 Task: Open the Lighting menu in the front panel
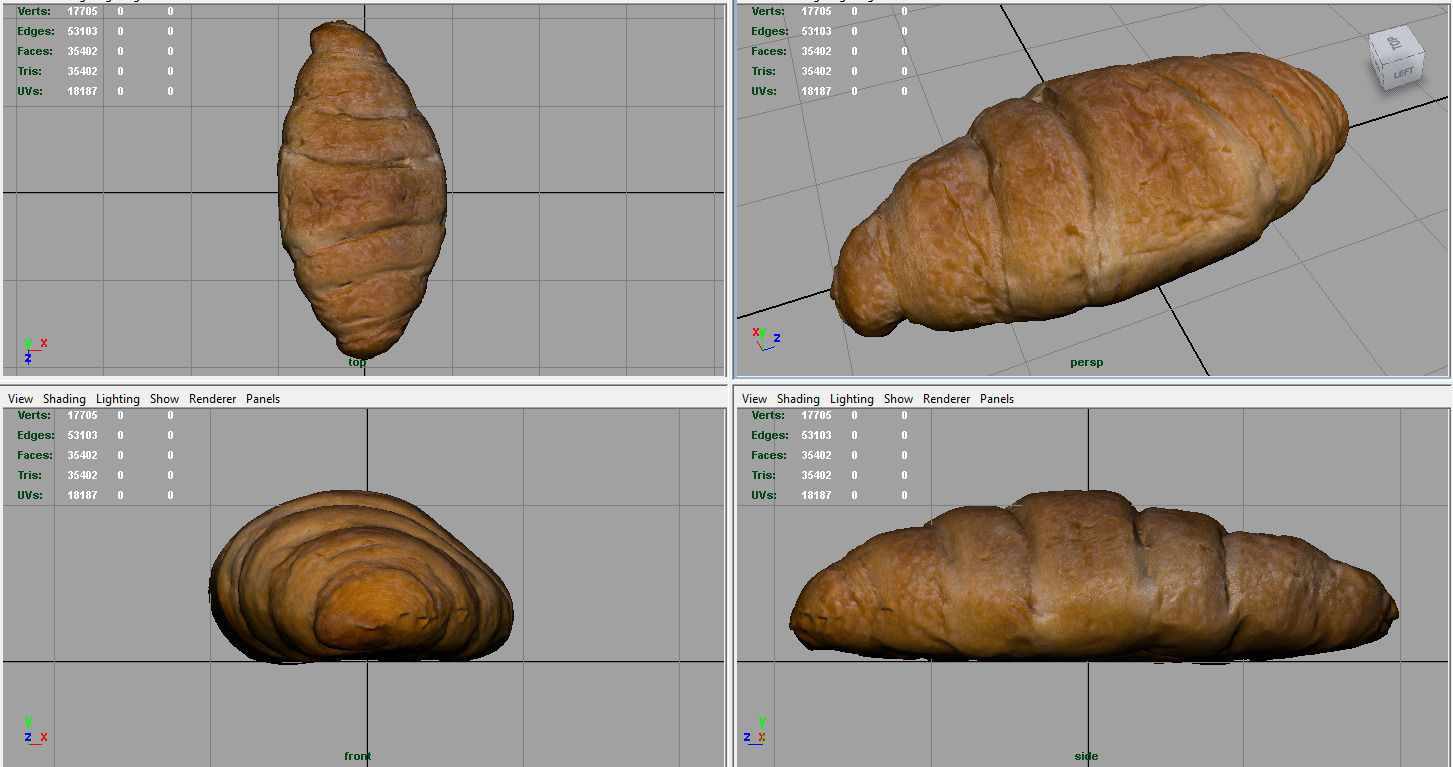tap(118, 399)
